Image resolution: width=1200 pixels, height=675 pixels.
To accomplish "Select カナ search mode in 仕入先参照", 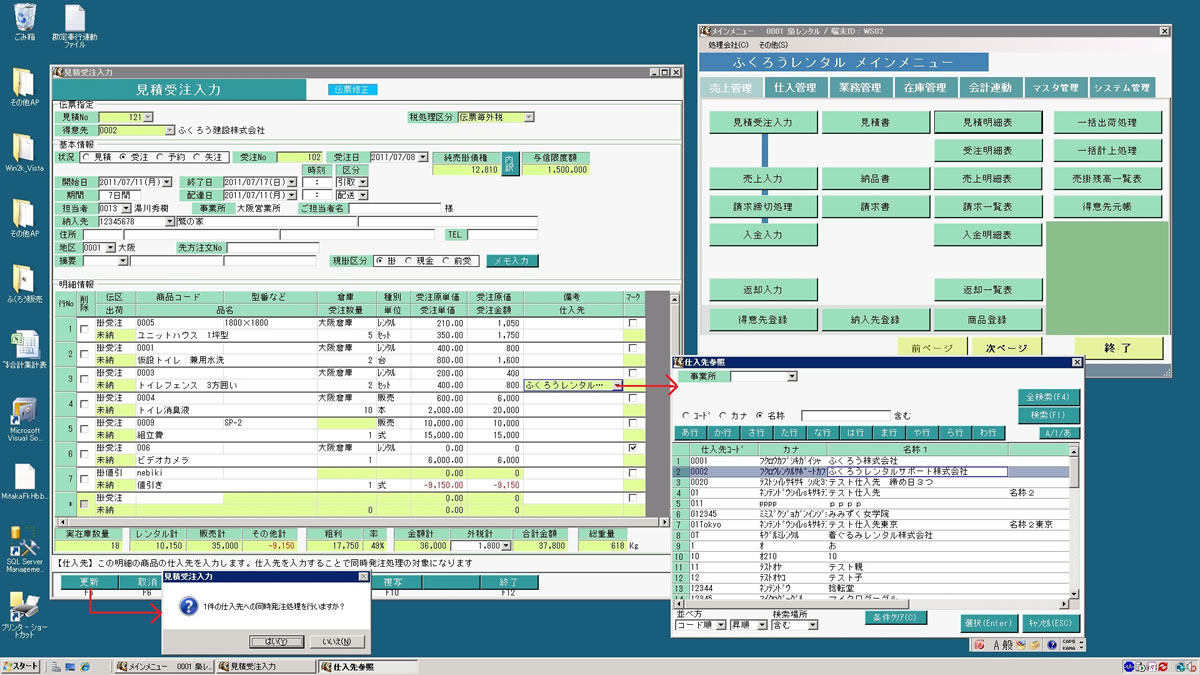I will click(721, 415).
